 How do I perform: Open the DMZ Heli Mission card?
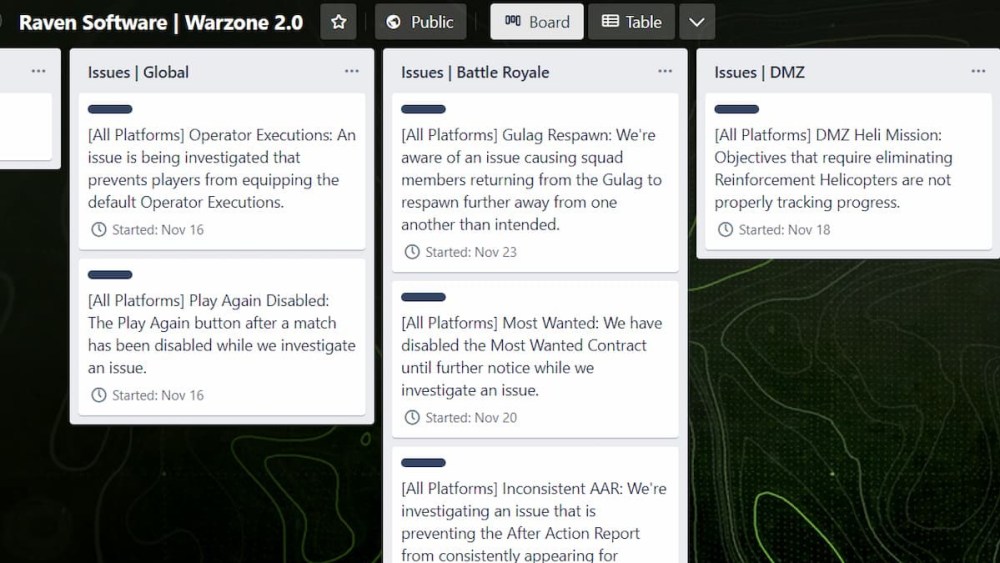[846, 168]
